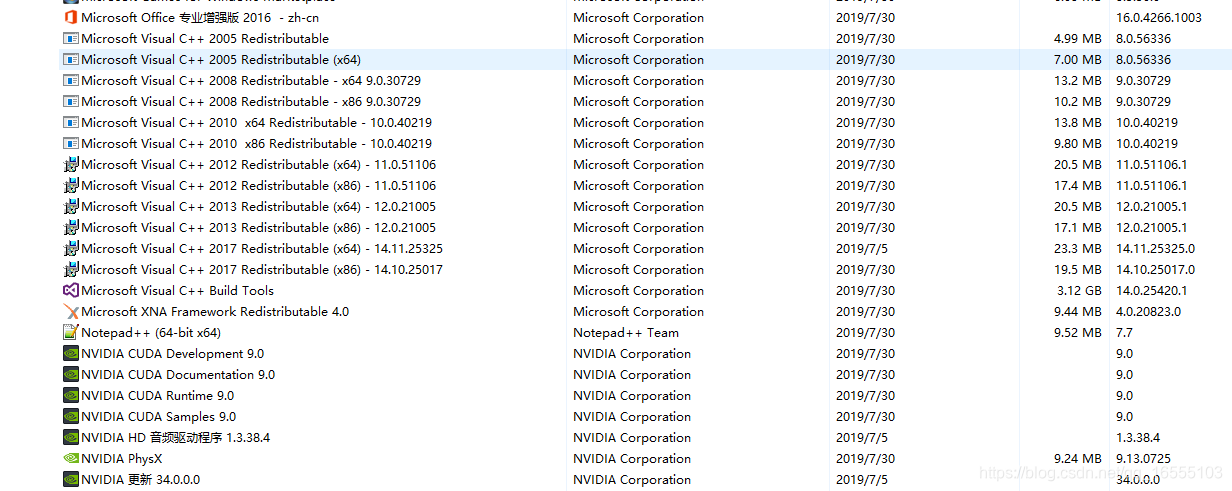Select the 'Microsoft Office 专业增强版 2016 - zh-cn' name
The height and width of the screenshot is (491, 1232).
pos(200,18)
